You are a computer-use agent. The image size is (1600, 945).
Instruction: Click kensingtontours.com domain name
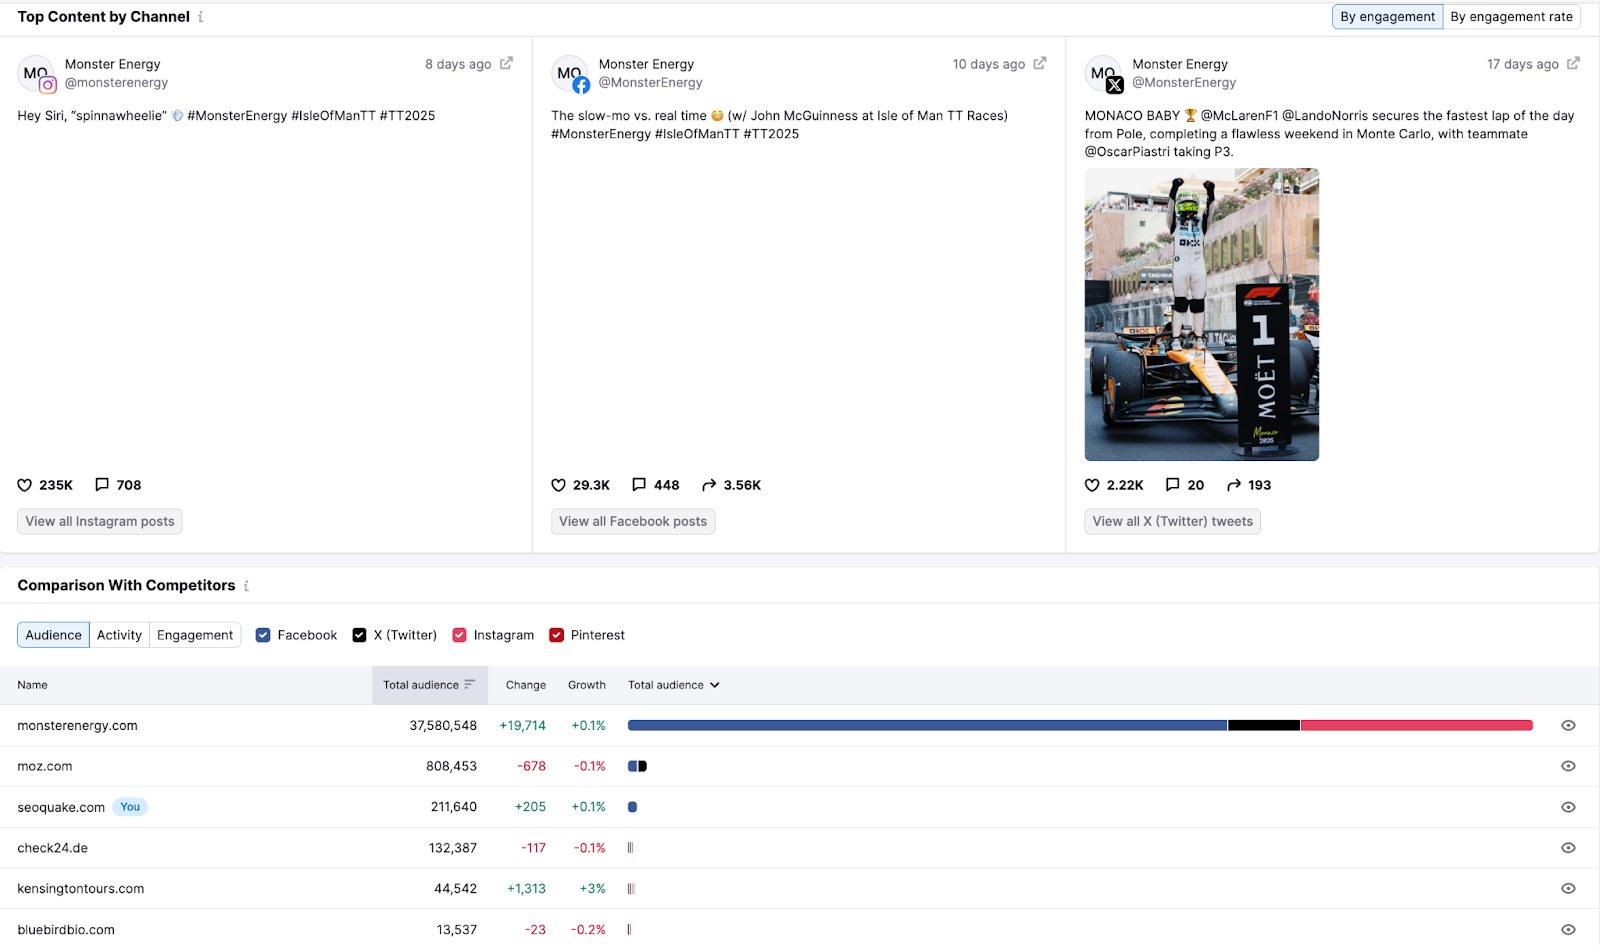click(x=81, y=889)
